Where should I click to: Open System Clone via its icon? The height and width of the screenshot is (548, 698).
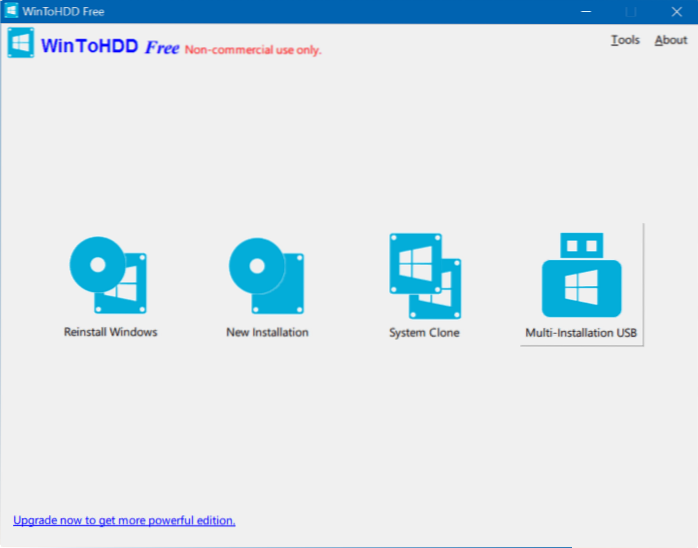click(x=424, y=273)
